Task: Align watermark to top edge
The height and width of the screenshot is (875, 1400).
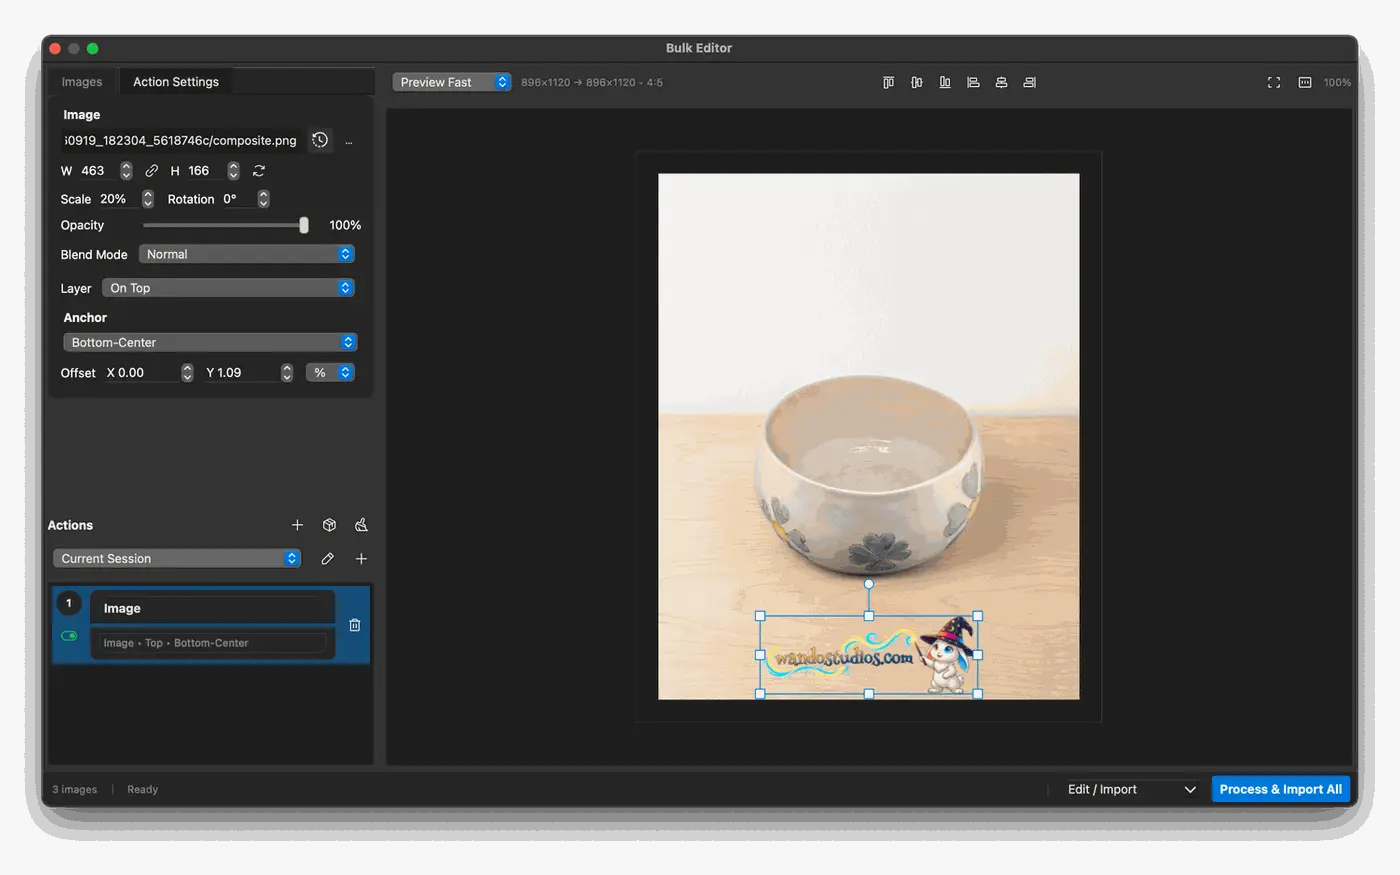Action: pos(888,82)
